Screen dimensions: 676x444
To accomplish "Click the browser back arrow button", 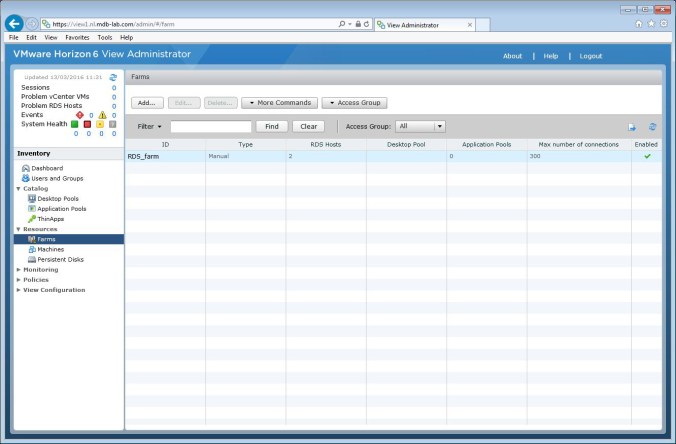I will pyautogui.click(x=14, y=22).
